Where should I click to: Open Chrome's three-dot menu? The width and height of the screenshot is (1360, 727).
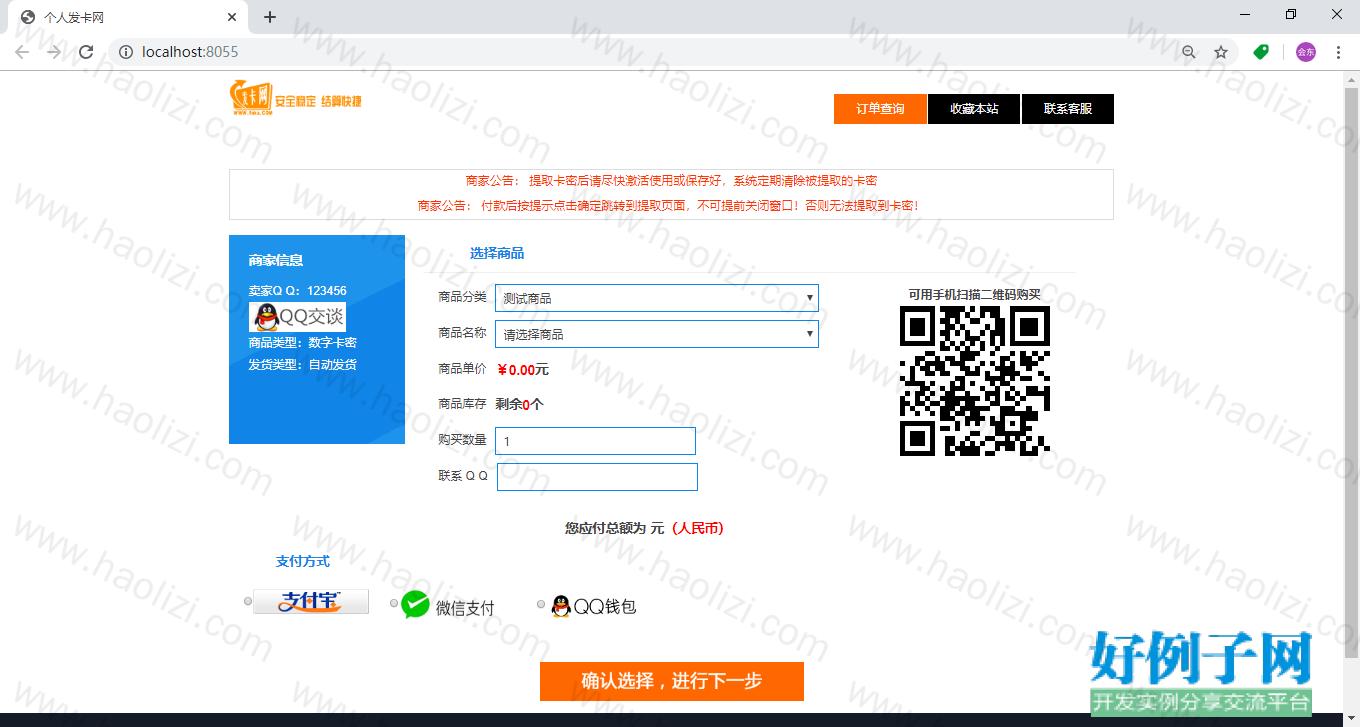pyautogui.click(x=1338, y=52)
